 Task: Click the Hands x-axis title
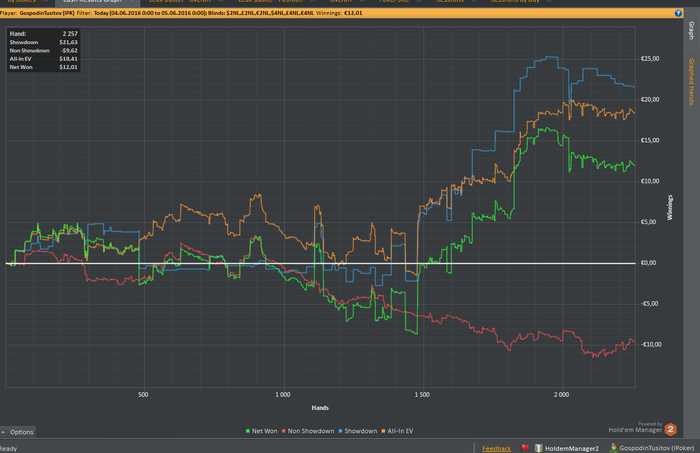pos(320,408)
